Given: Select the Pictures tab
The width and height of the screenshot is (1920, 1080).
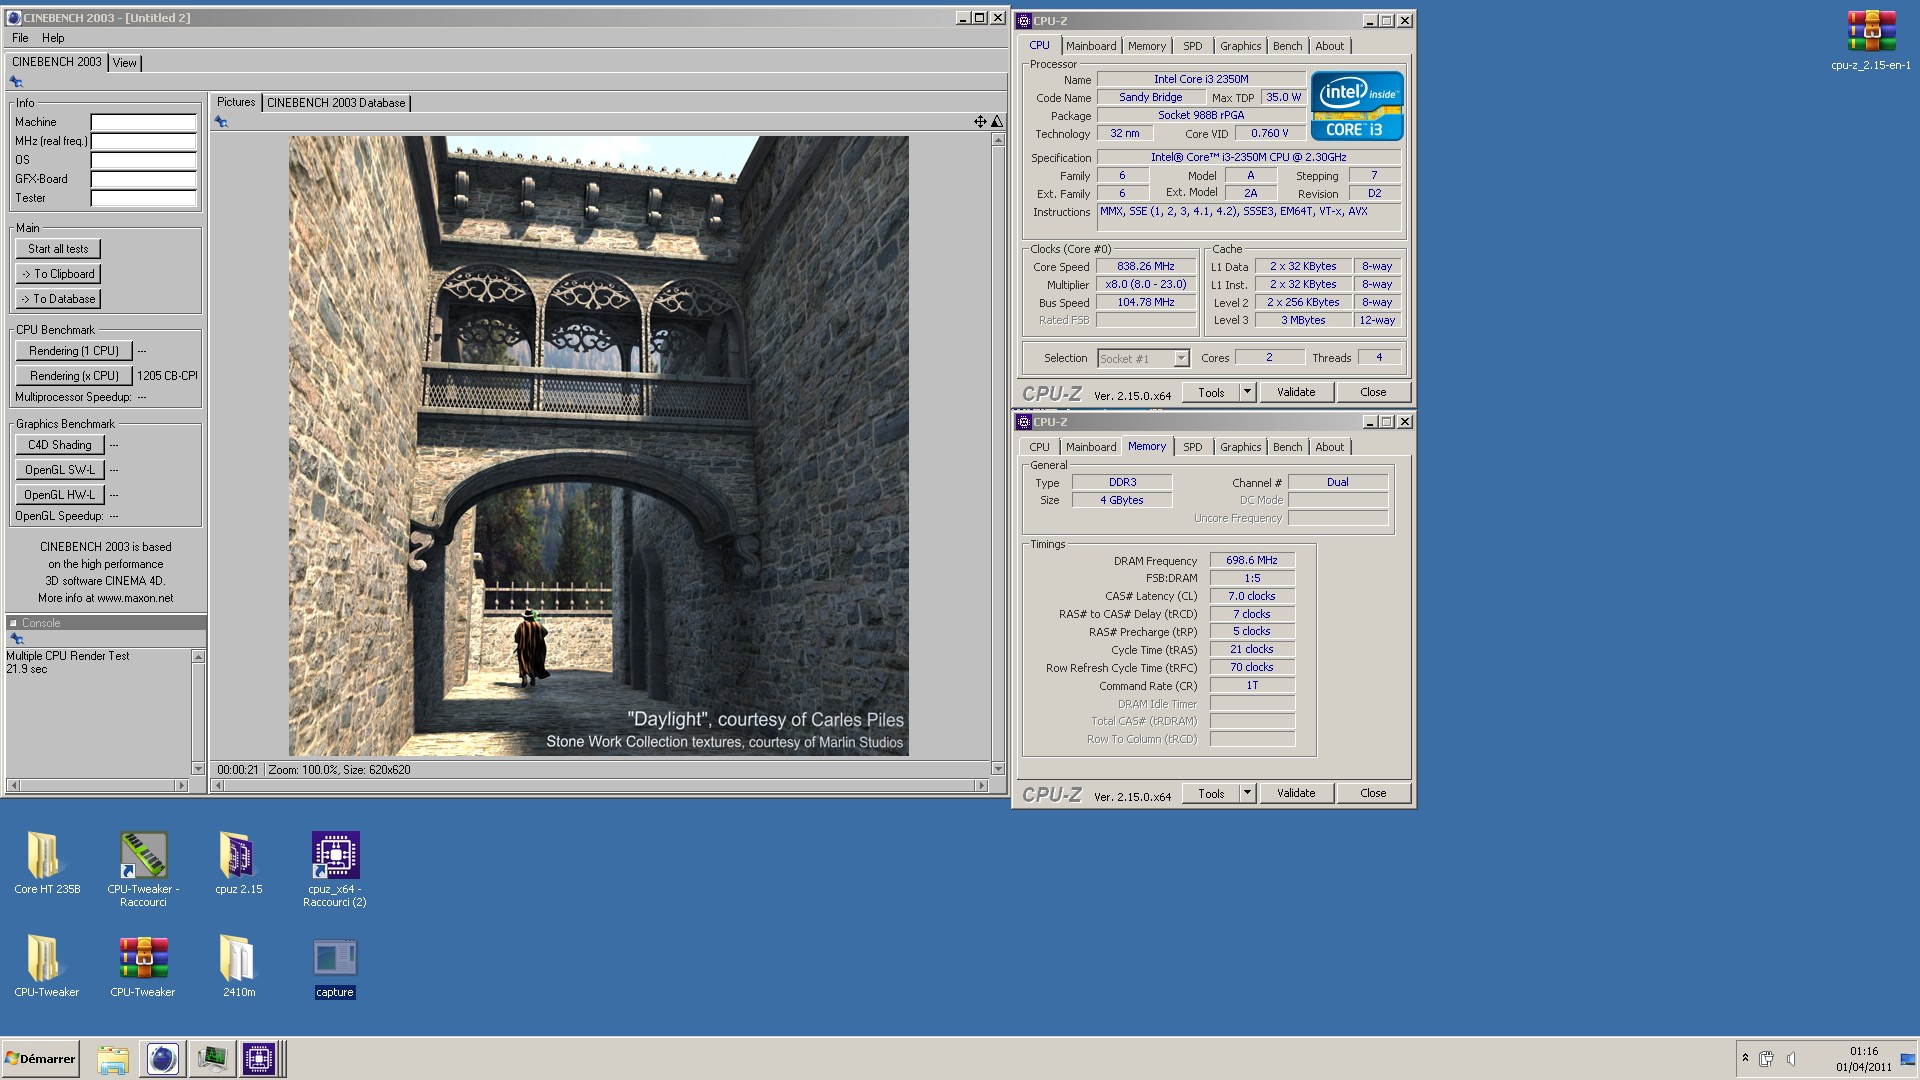Looking at the screenshot, I should 236,102.
